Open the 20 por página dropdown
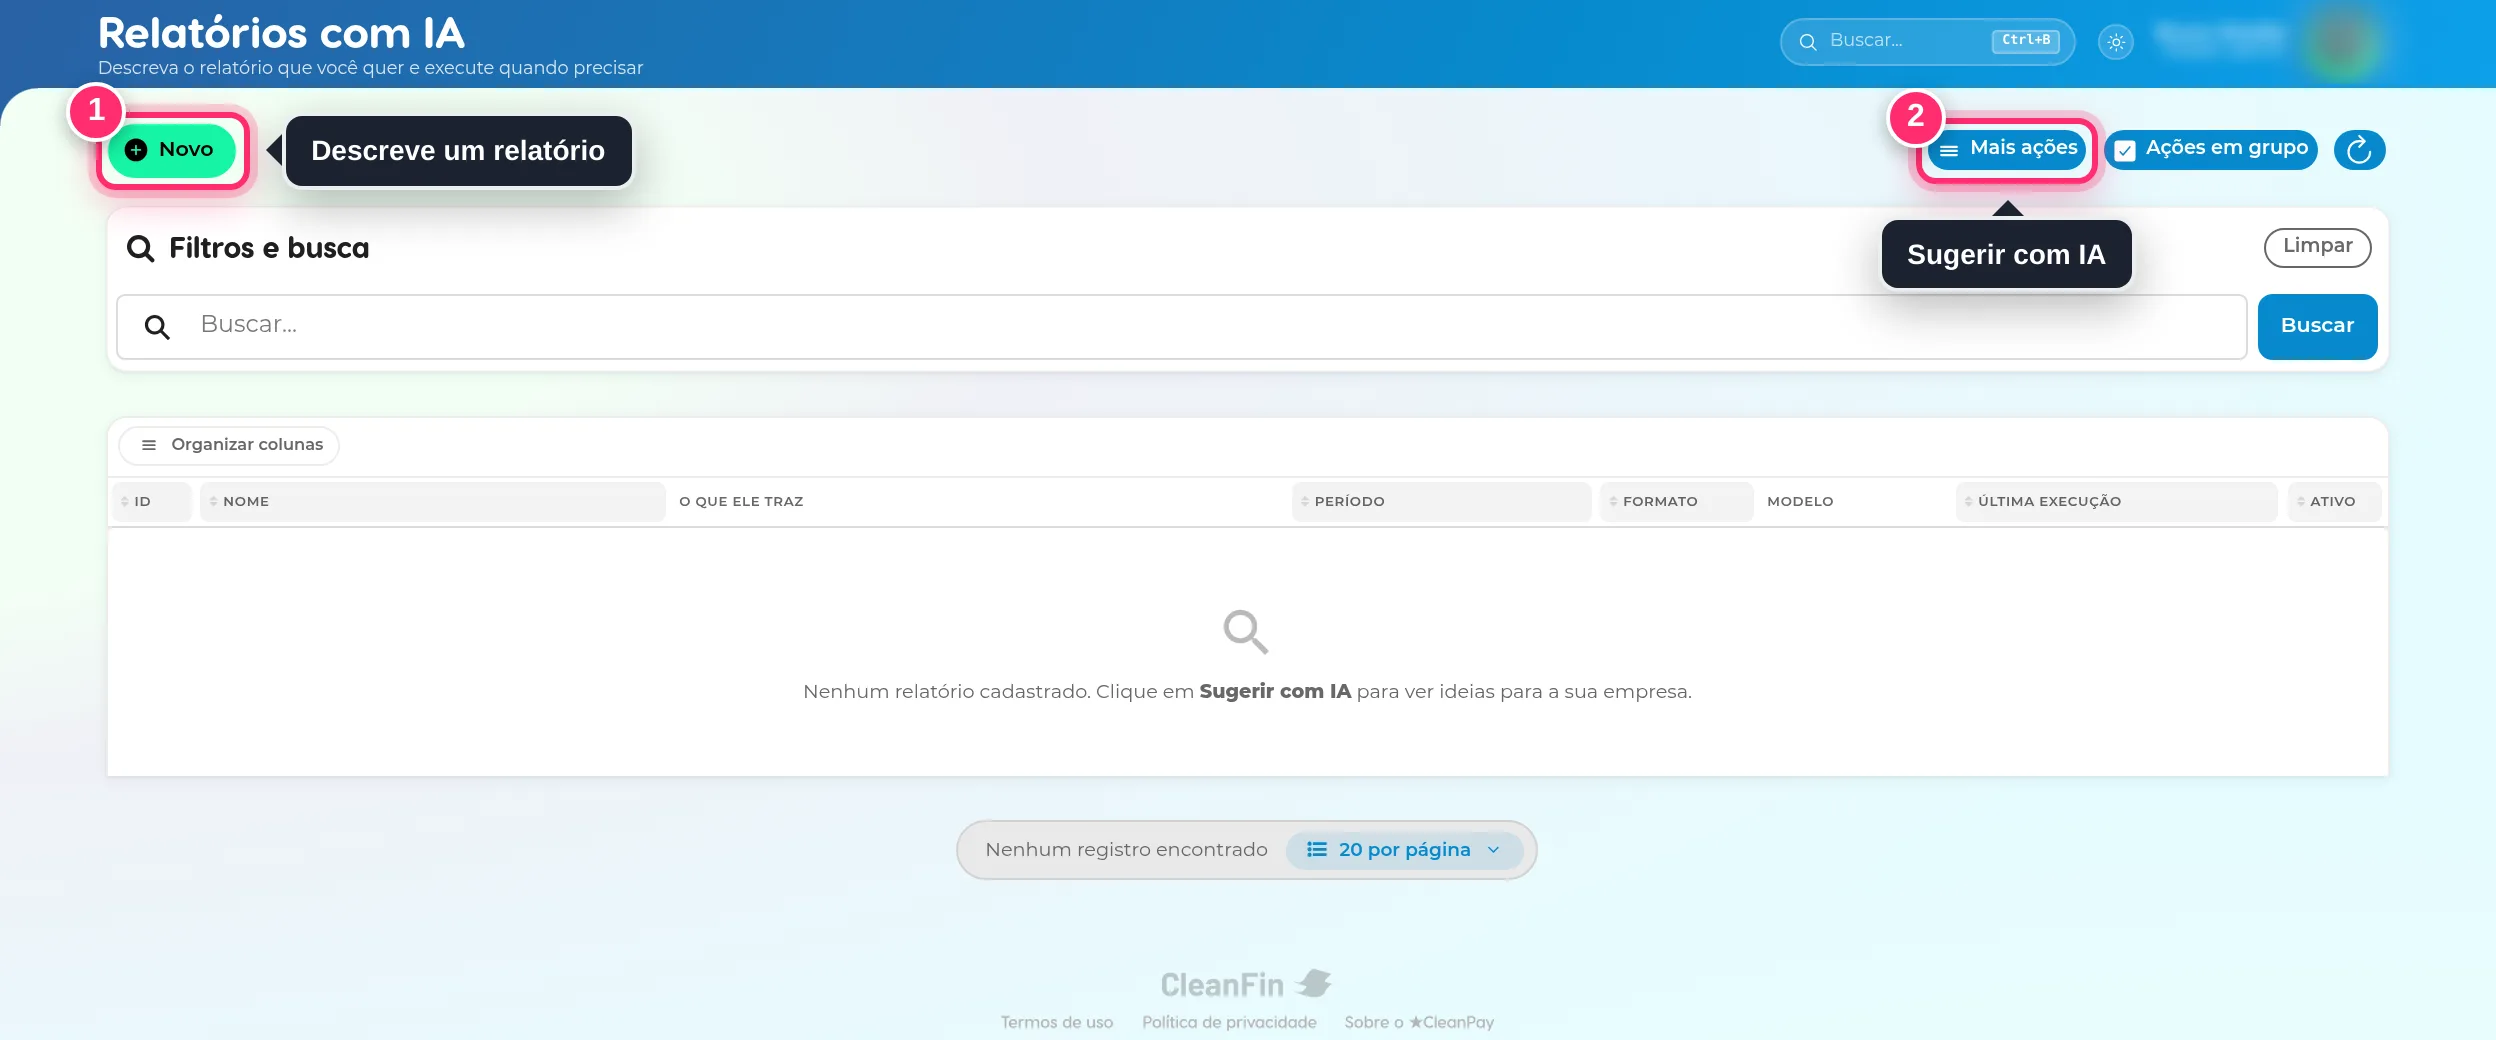The image size is (2496, 1040). (x=1404, y=850)
